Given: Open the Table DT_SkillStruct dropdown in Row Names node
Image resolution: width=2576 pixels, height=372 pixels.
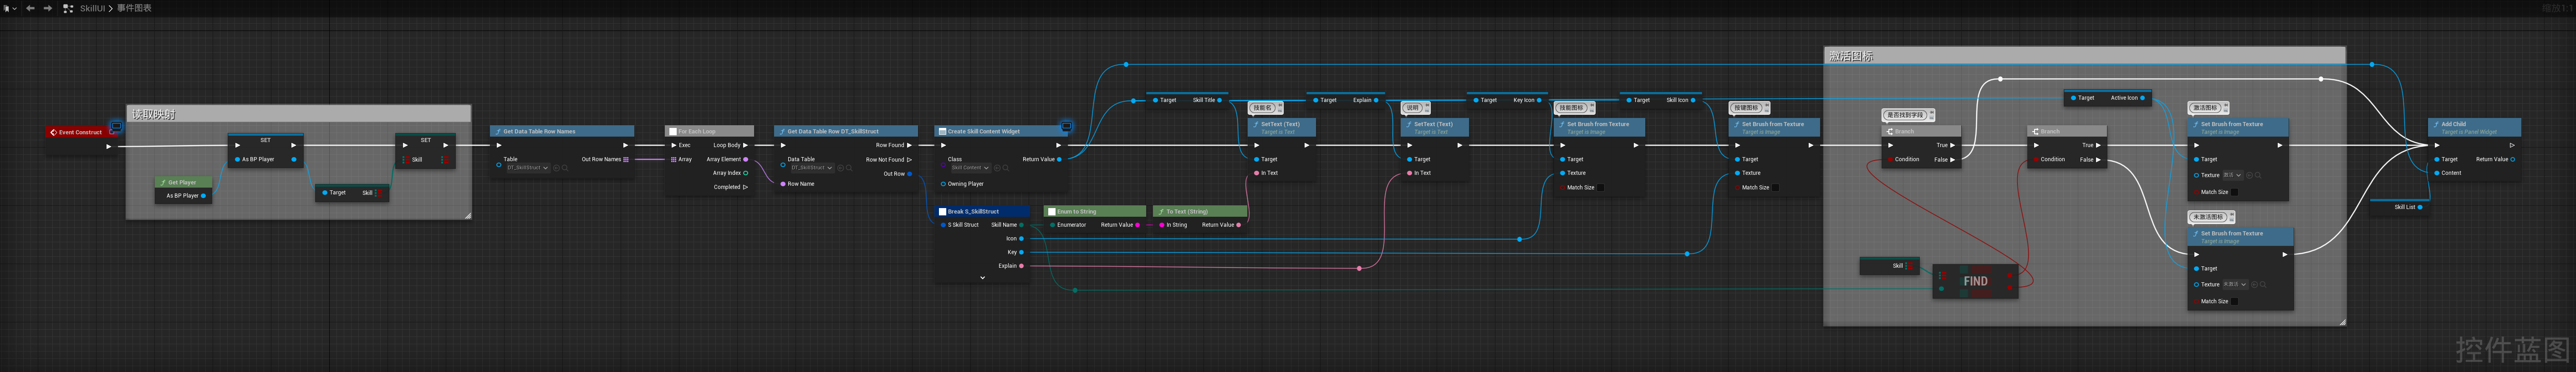Looking at the screenshot, I should (x=528, y=168).
